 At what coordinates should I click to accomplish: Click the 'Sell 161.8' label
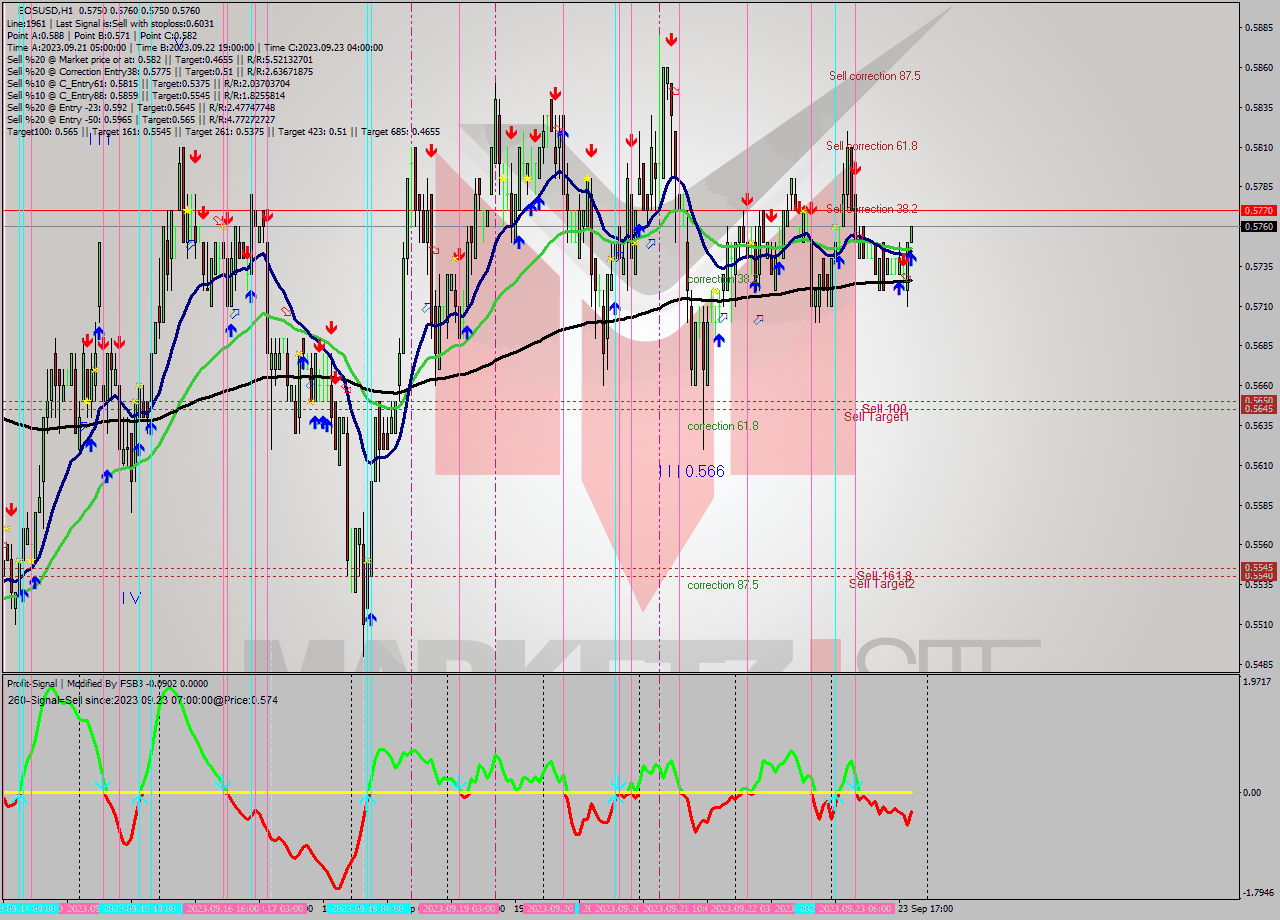click(884, 575)
